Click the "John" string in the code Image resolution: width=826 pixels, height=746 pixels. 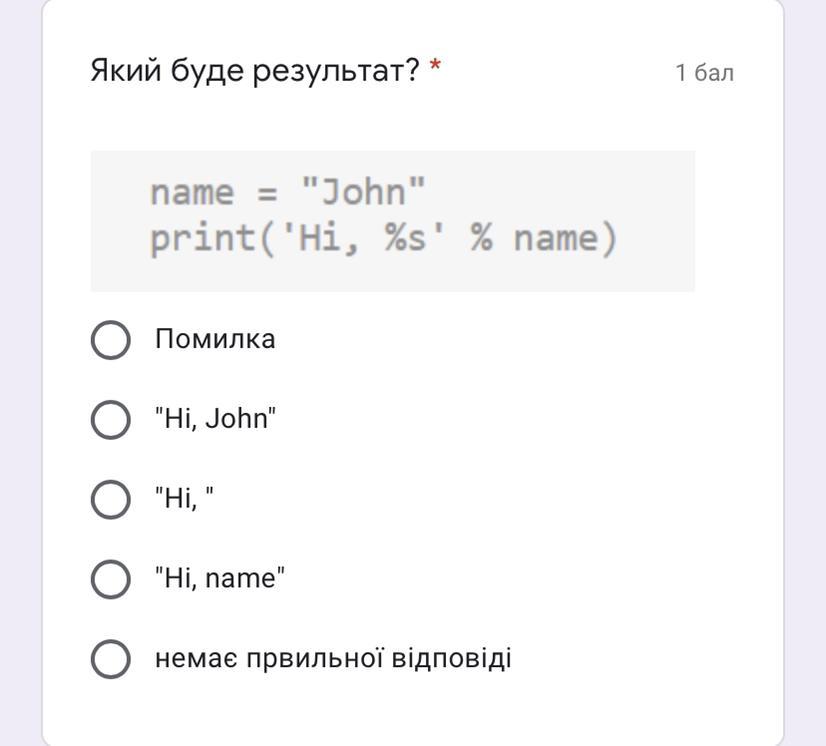pyautogui.click(x=364, y=191)
